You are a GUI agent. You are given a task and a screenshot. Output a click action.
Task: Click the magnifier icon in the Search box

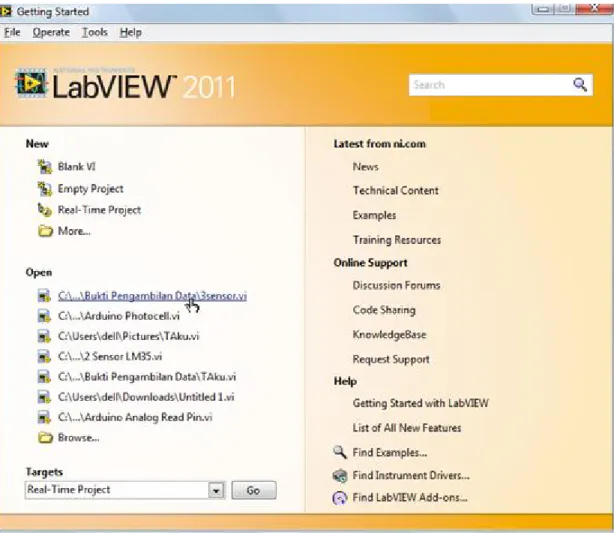[580, 85]
